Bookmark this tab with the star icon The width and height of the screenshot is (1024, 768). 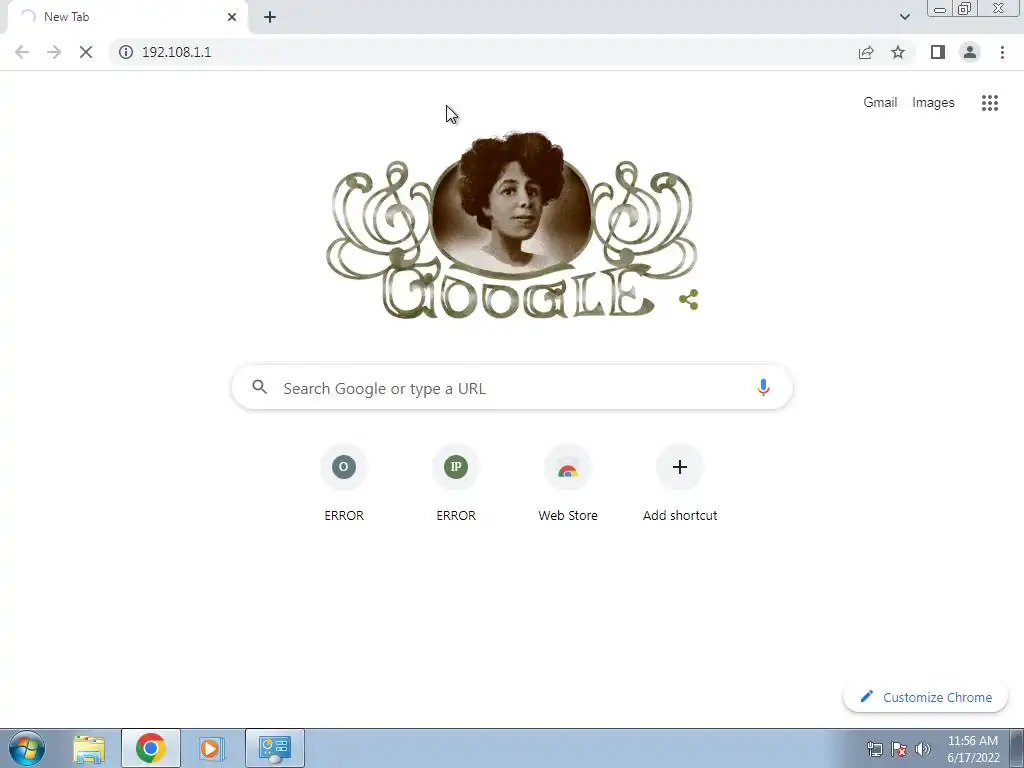coord(898,52)
